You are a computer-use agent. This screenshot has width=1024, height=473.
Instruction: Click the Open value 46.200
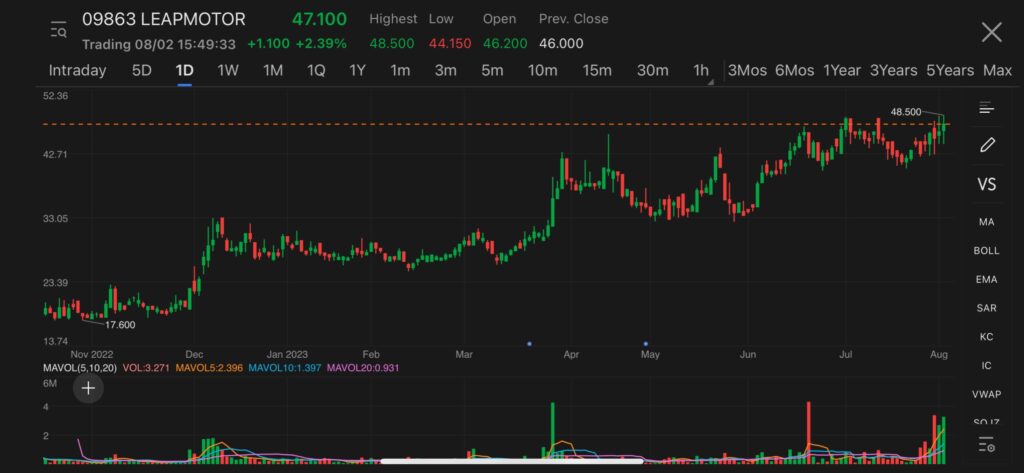[505, 44]
